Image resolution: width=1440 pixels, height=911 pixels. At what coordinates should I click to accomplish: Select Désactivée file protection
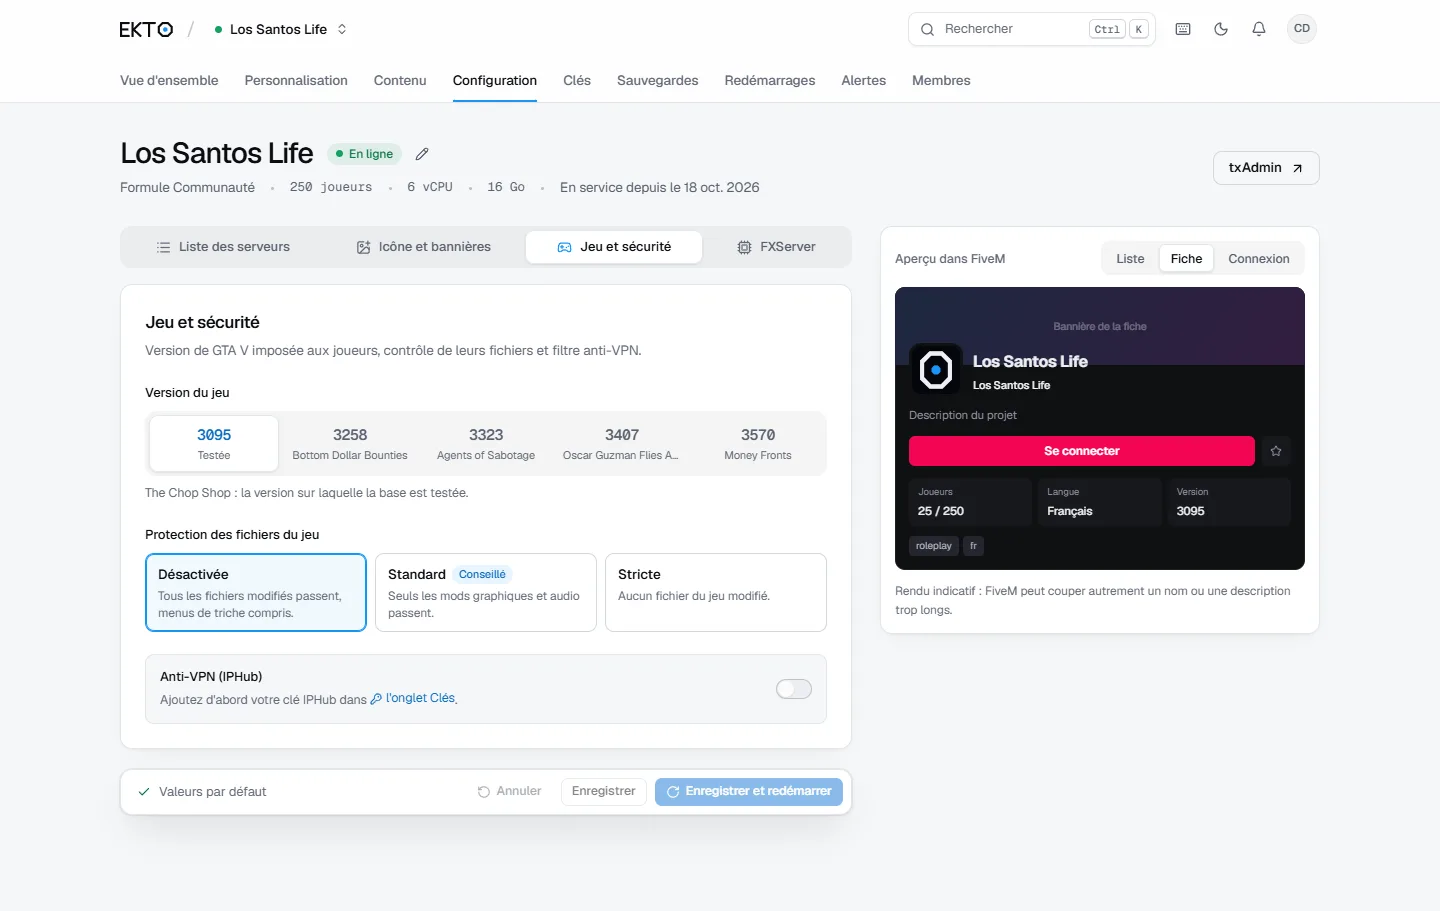[x=256, y=592]
